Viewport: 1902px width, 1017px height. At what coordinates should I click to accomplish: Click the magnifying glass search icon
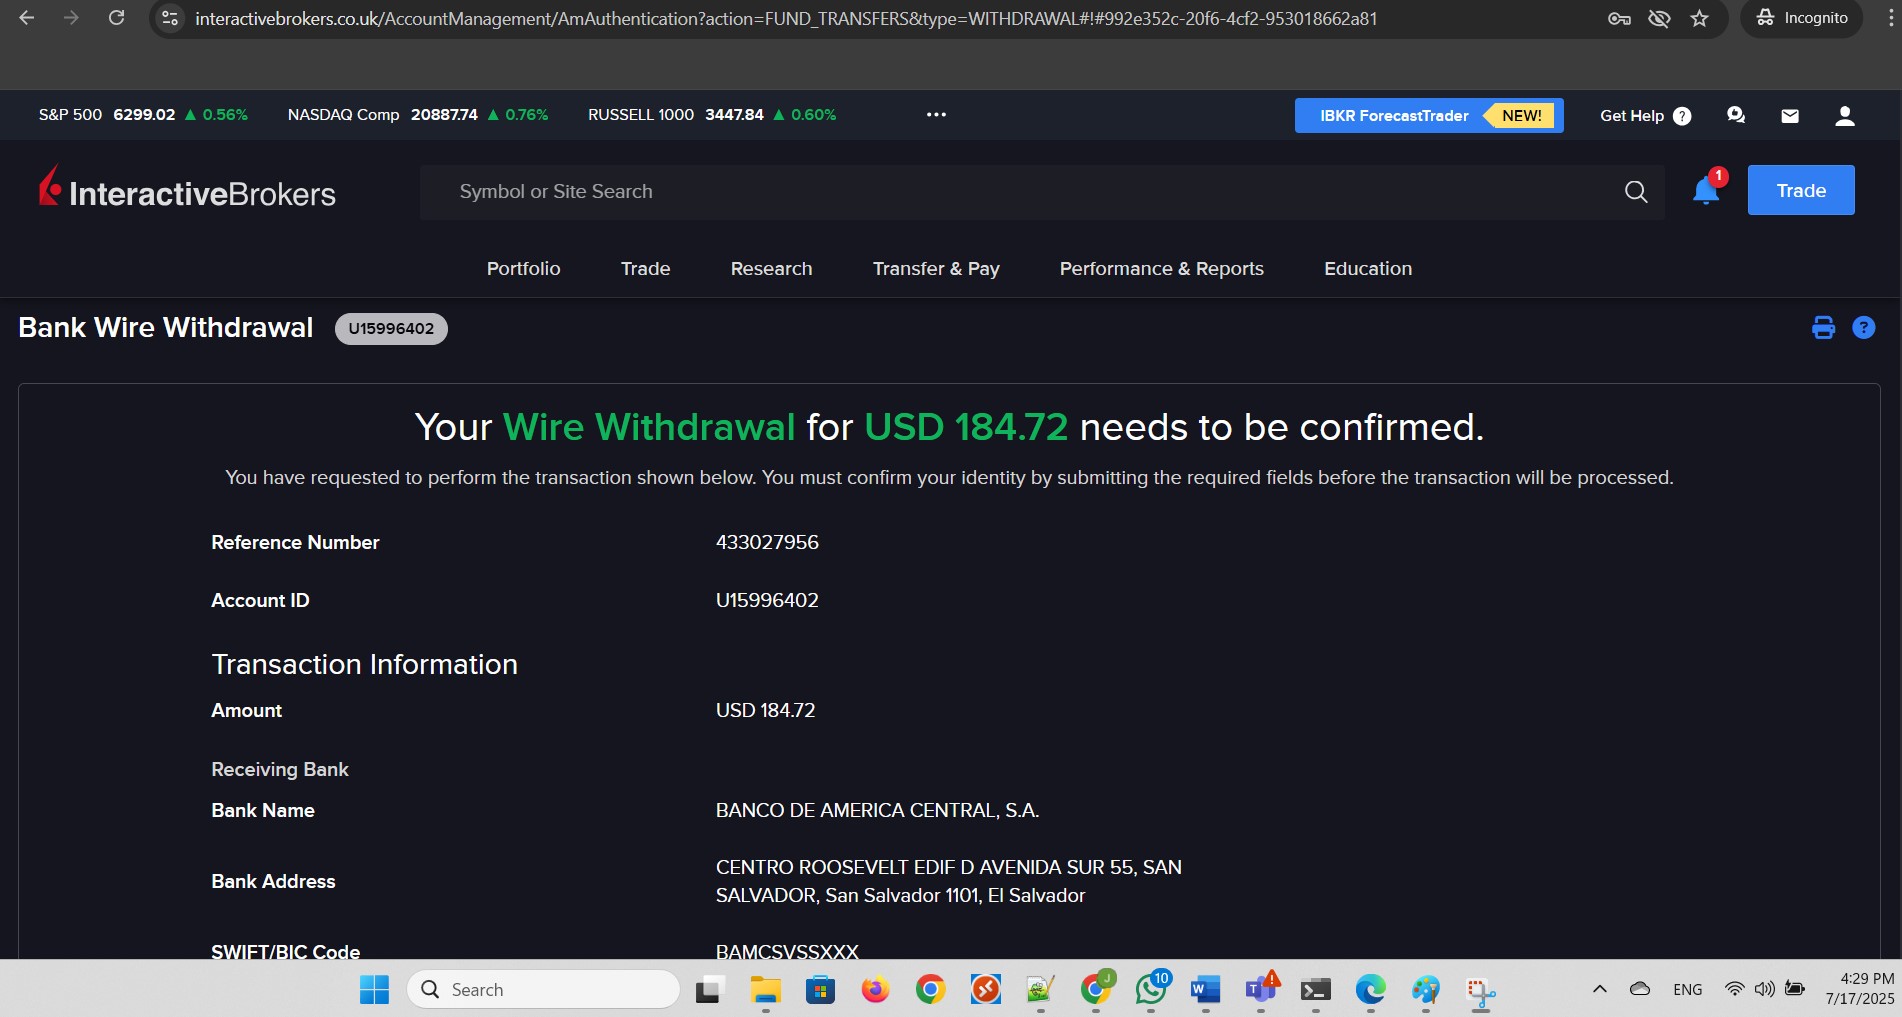point(1636,192)
